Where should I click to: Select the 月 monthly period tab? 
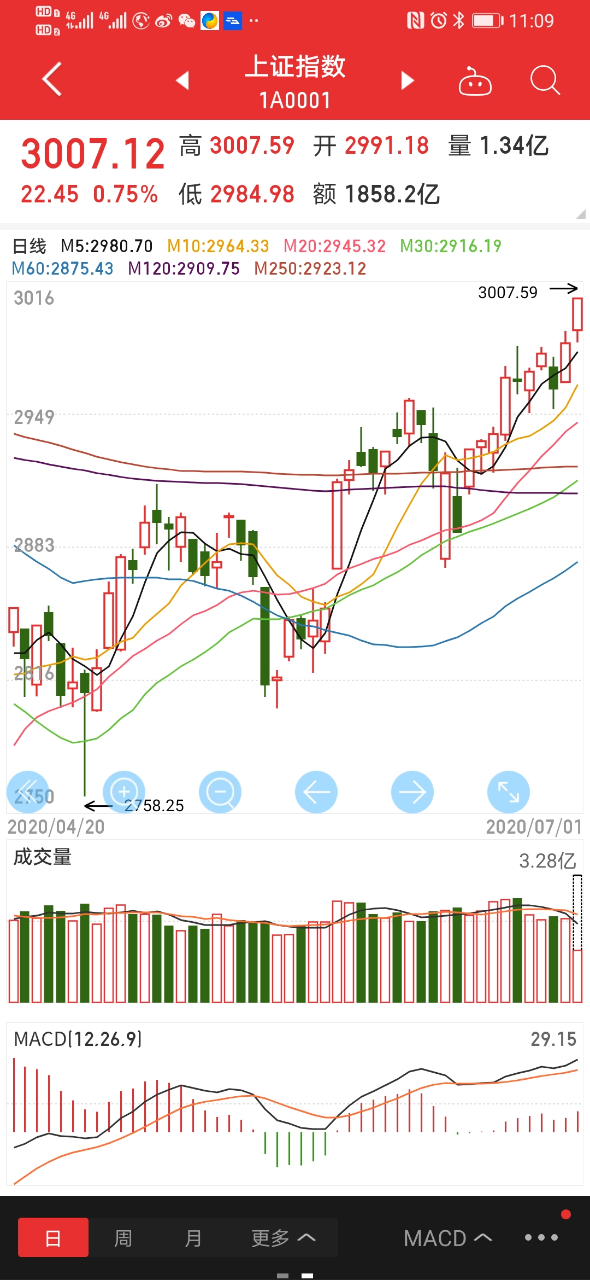pyautogui.click(x=193, y=1238)
